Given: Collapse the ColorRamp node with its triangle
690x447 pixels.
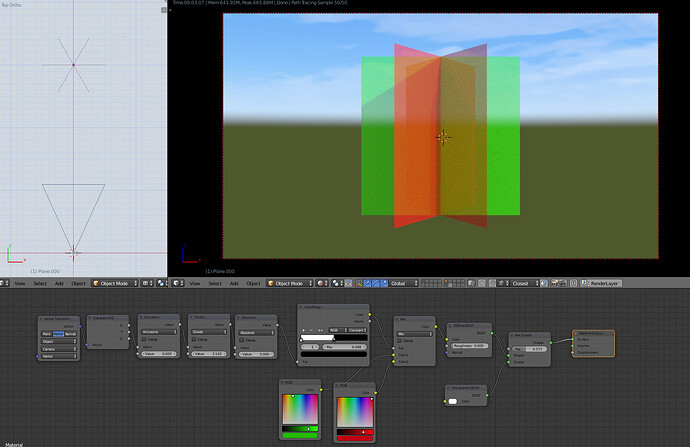Looking at the screenshot, I should tap(301, 307).
